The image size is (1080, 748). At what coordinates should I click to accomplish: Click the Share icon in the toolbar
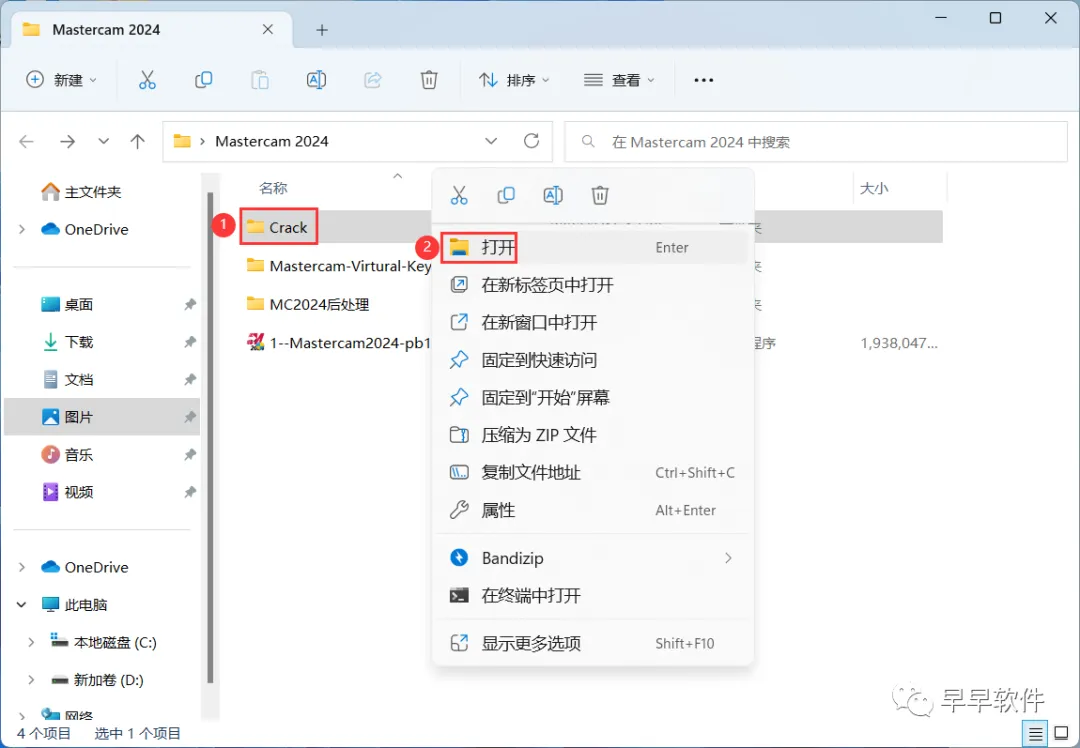(373, 80)
